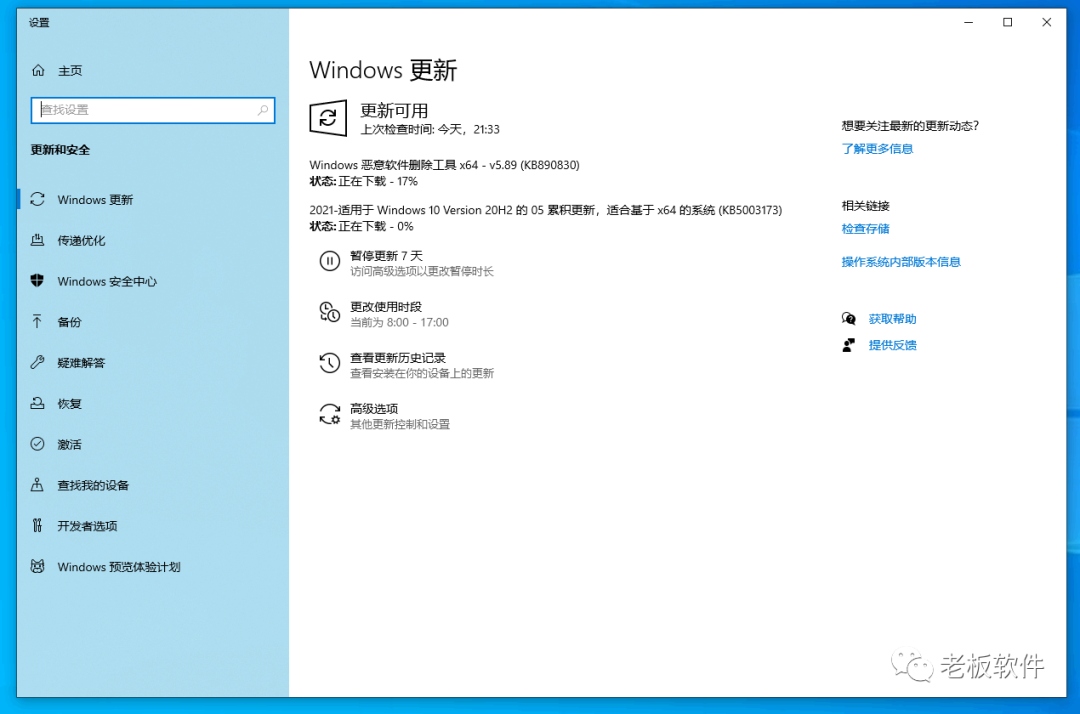Click the gear-sync icon beside 高级选项

329,414
